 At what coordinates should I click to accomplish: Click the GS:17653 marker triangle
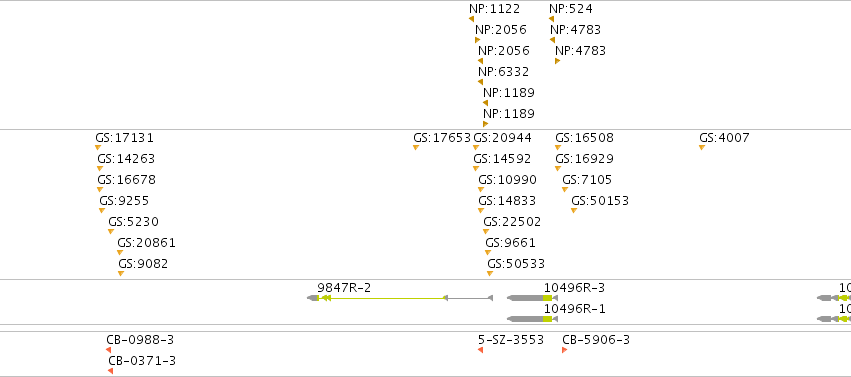pos(416,148)
